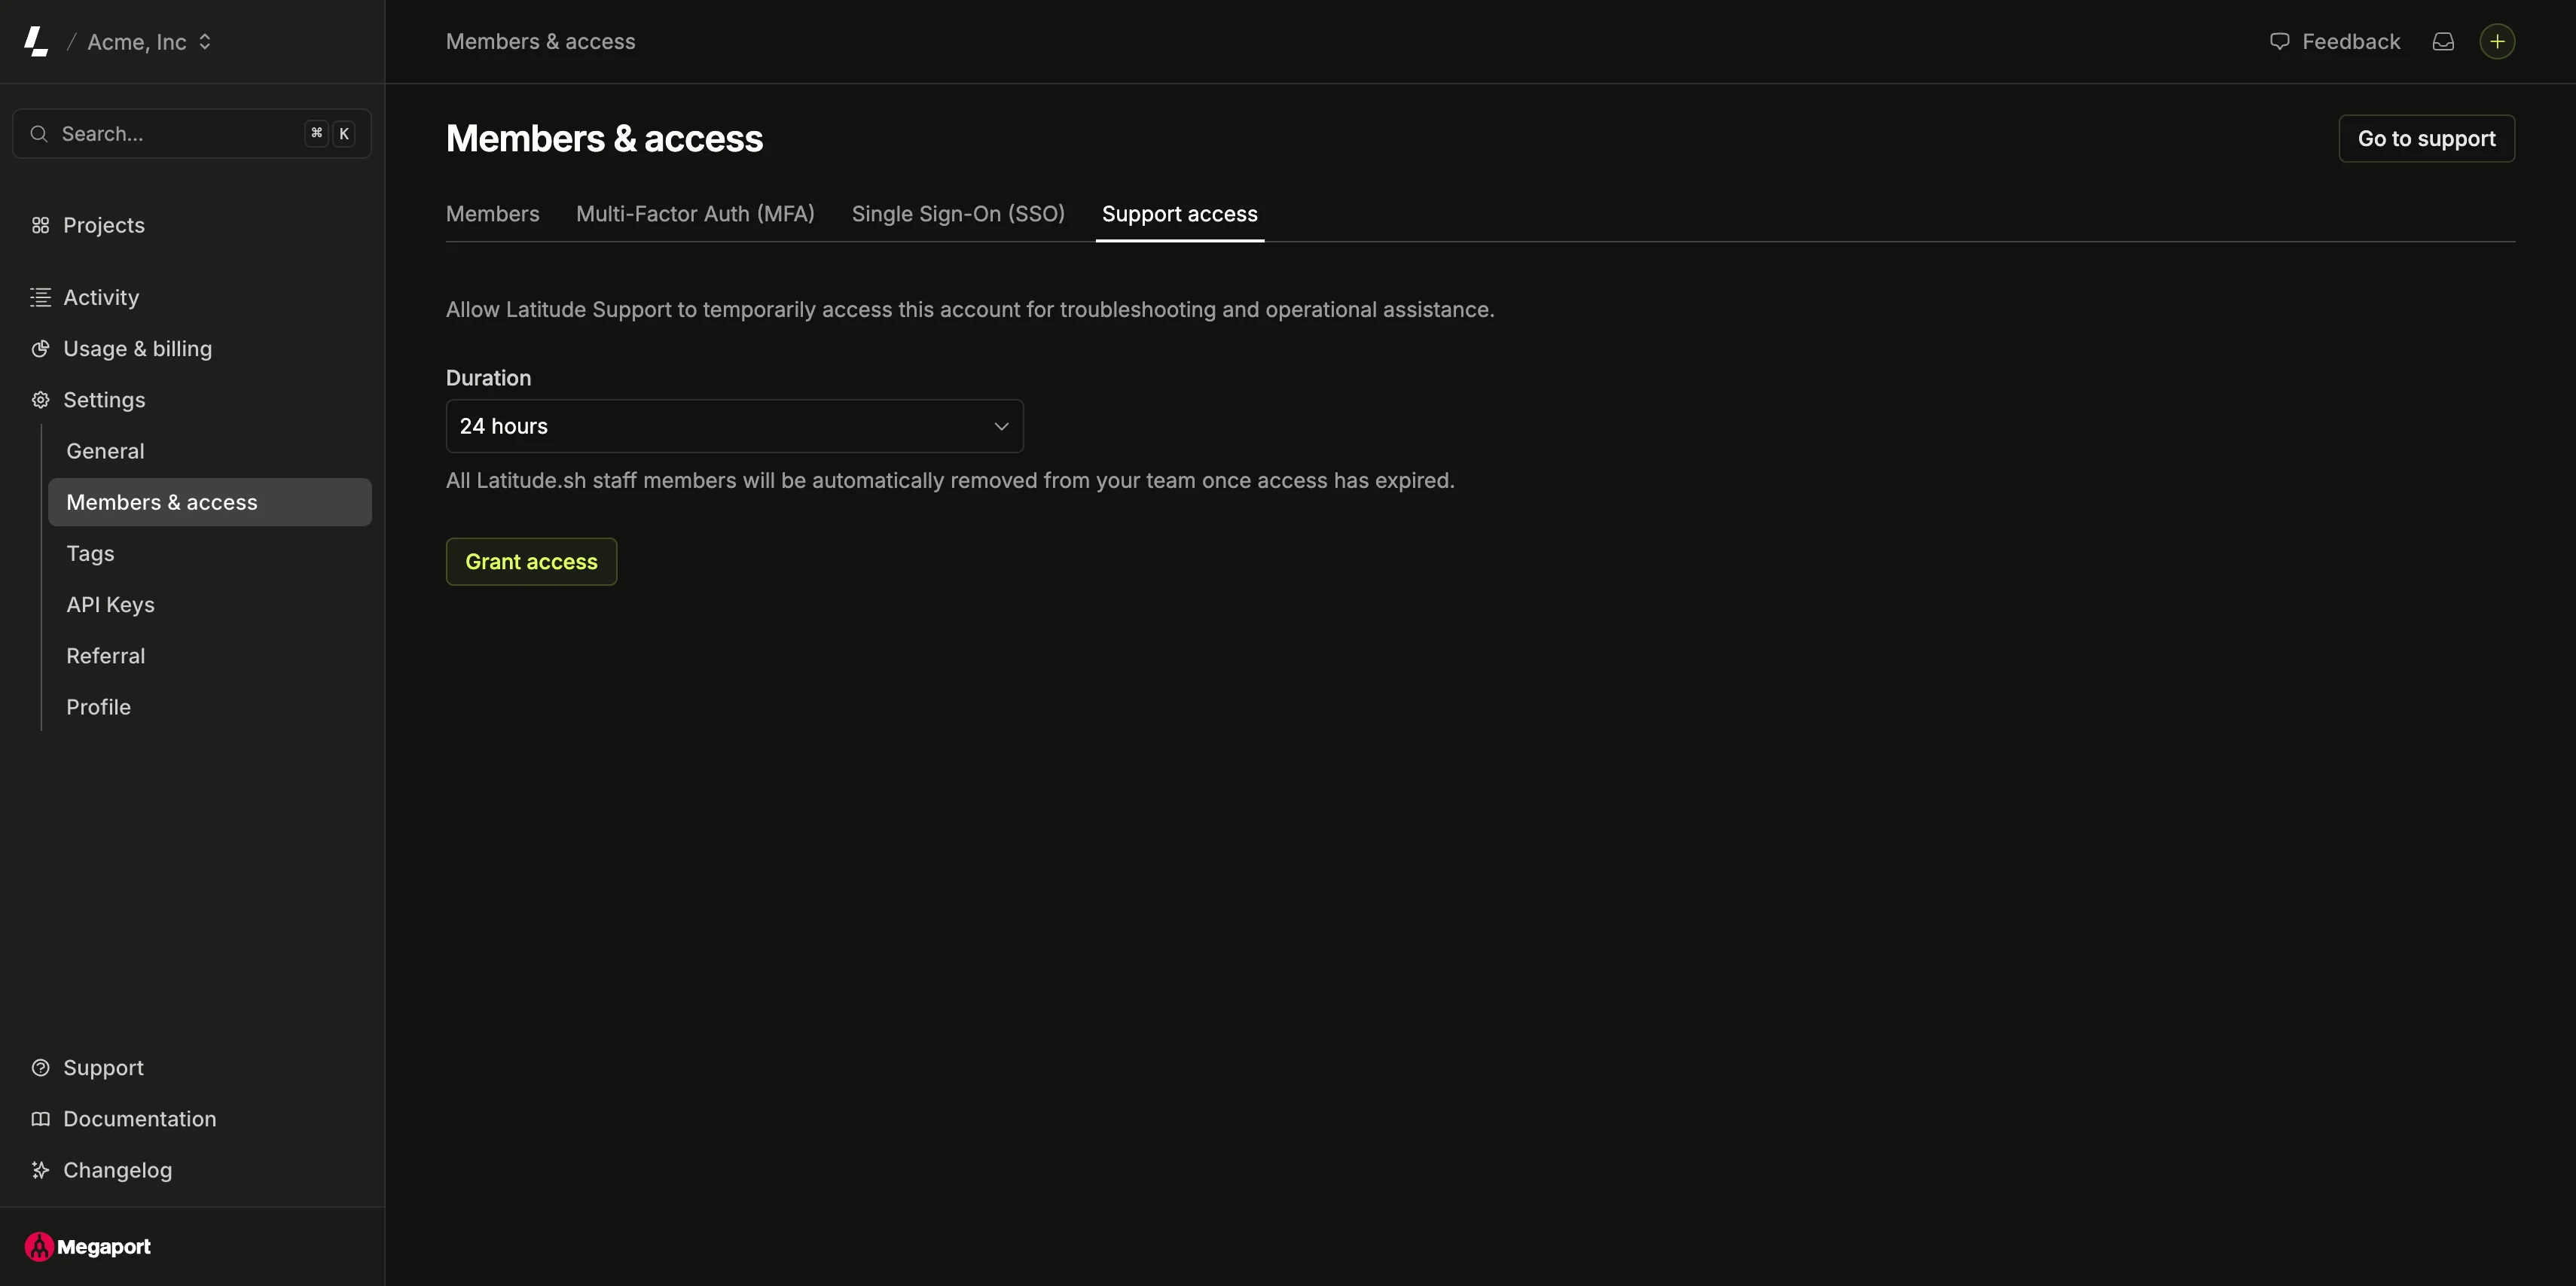Screen dimensions: 2576x1286
Task: Click the Members & access page heading
Action: 604,139
